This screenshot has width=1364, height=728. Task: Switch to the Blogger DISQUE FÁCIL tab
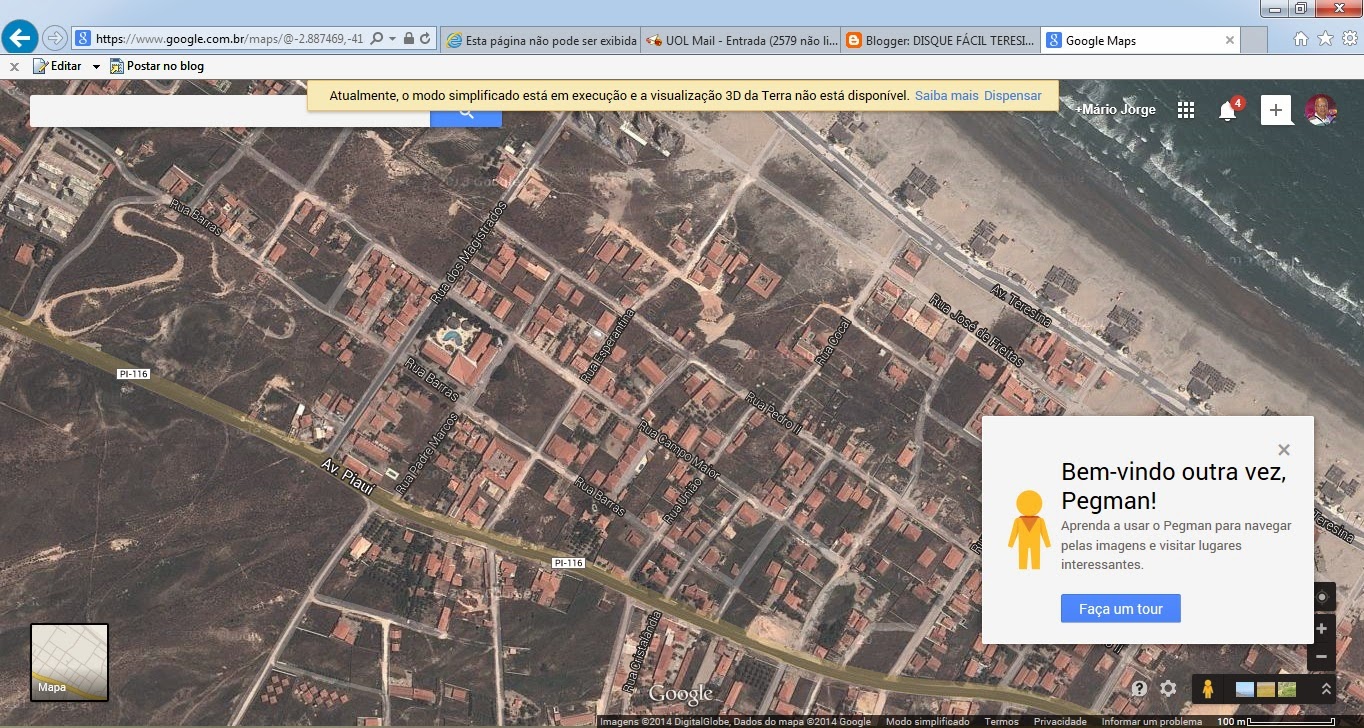click(940, 40)
